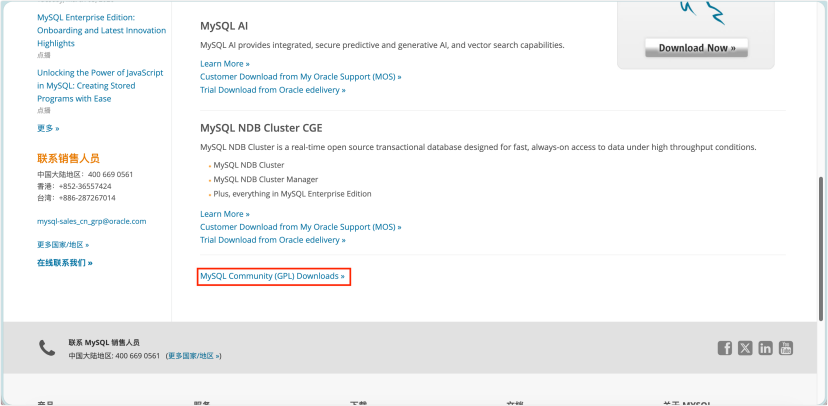
Task: Click the mysql-sales_cn_grp@oracle.com email link
Action: [x=92, y=221]
